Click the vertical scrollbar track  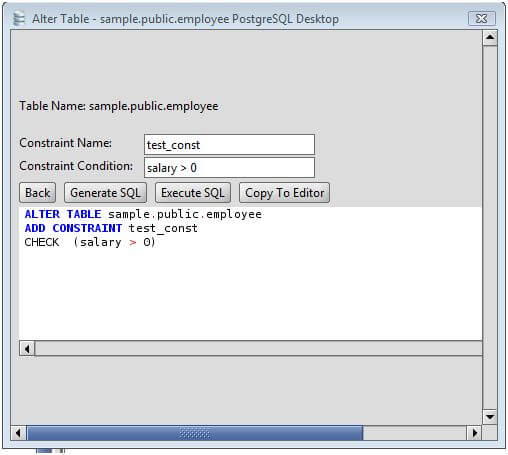pyautogui.click(x=490, y=228)
